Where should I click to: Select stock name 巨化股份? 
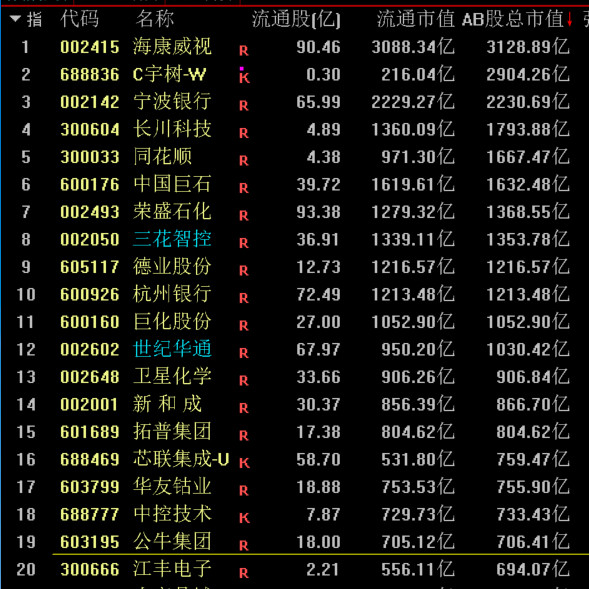172,322
